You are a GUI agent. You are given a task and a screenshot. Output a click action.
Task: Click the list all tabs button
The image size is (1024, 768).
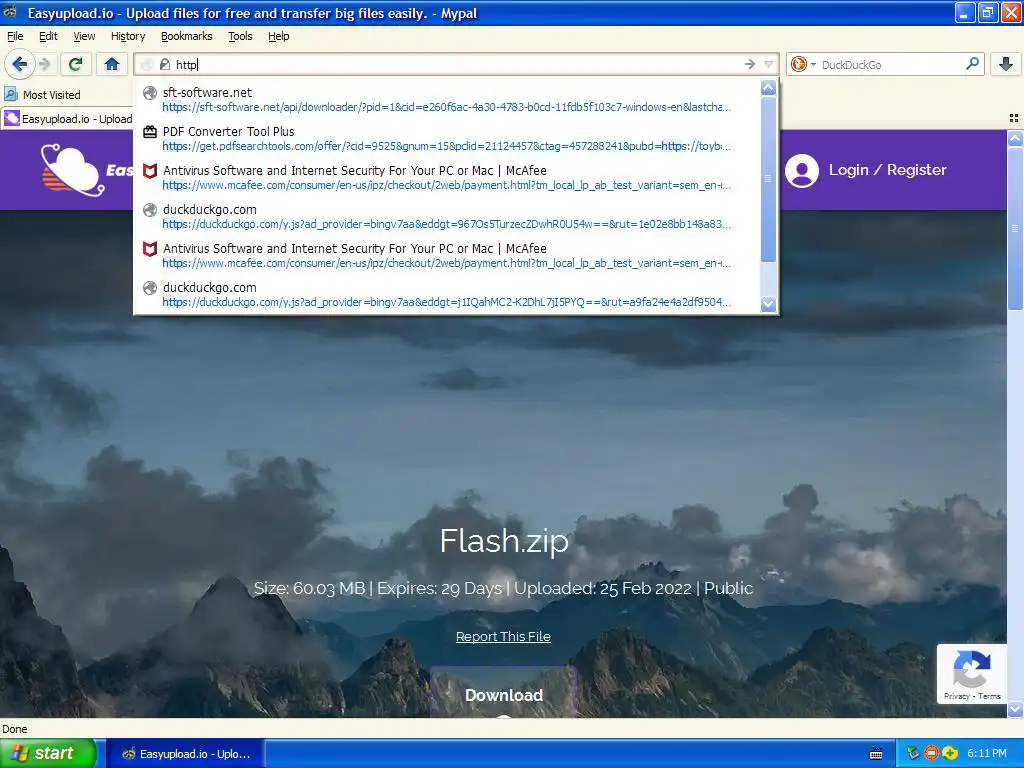(x=1014, y=118)
